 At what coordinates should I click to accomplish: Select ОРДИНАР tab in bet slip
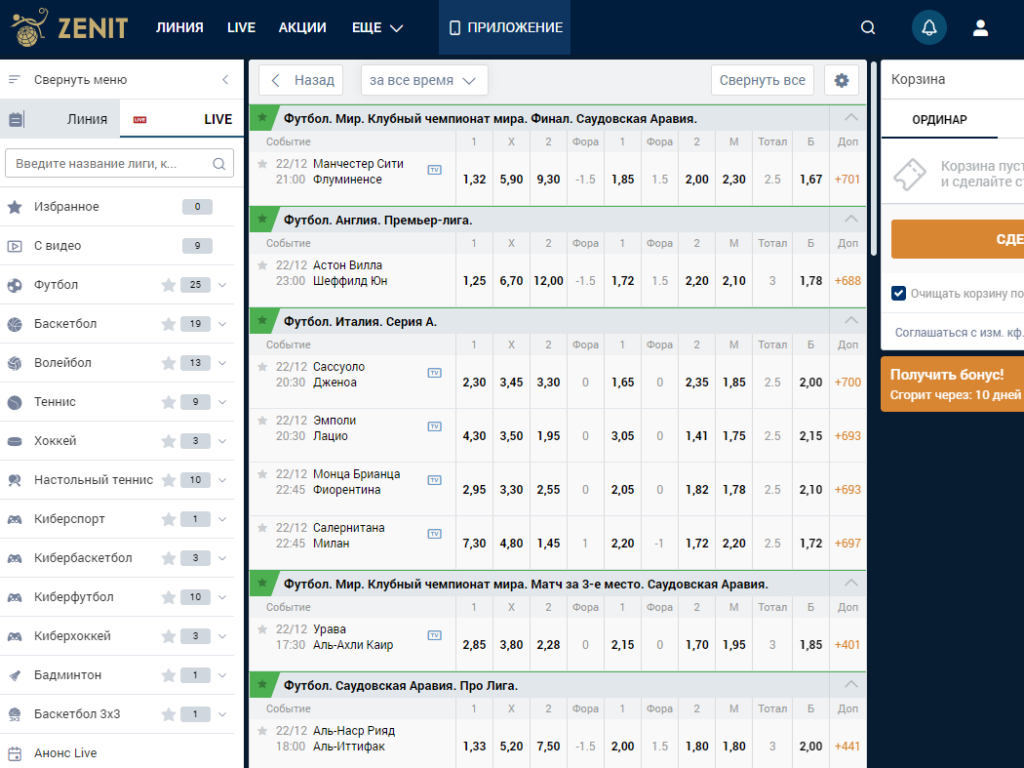939,120
